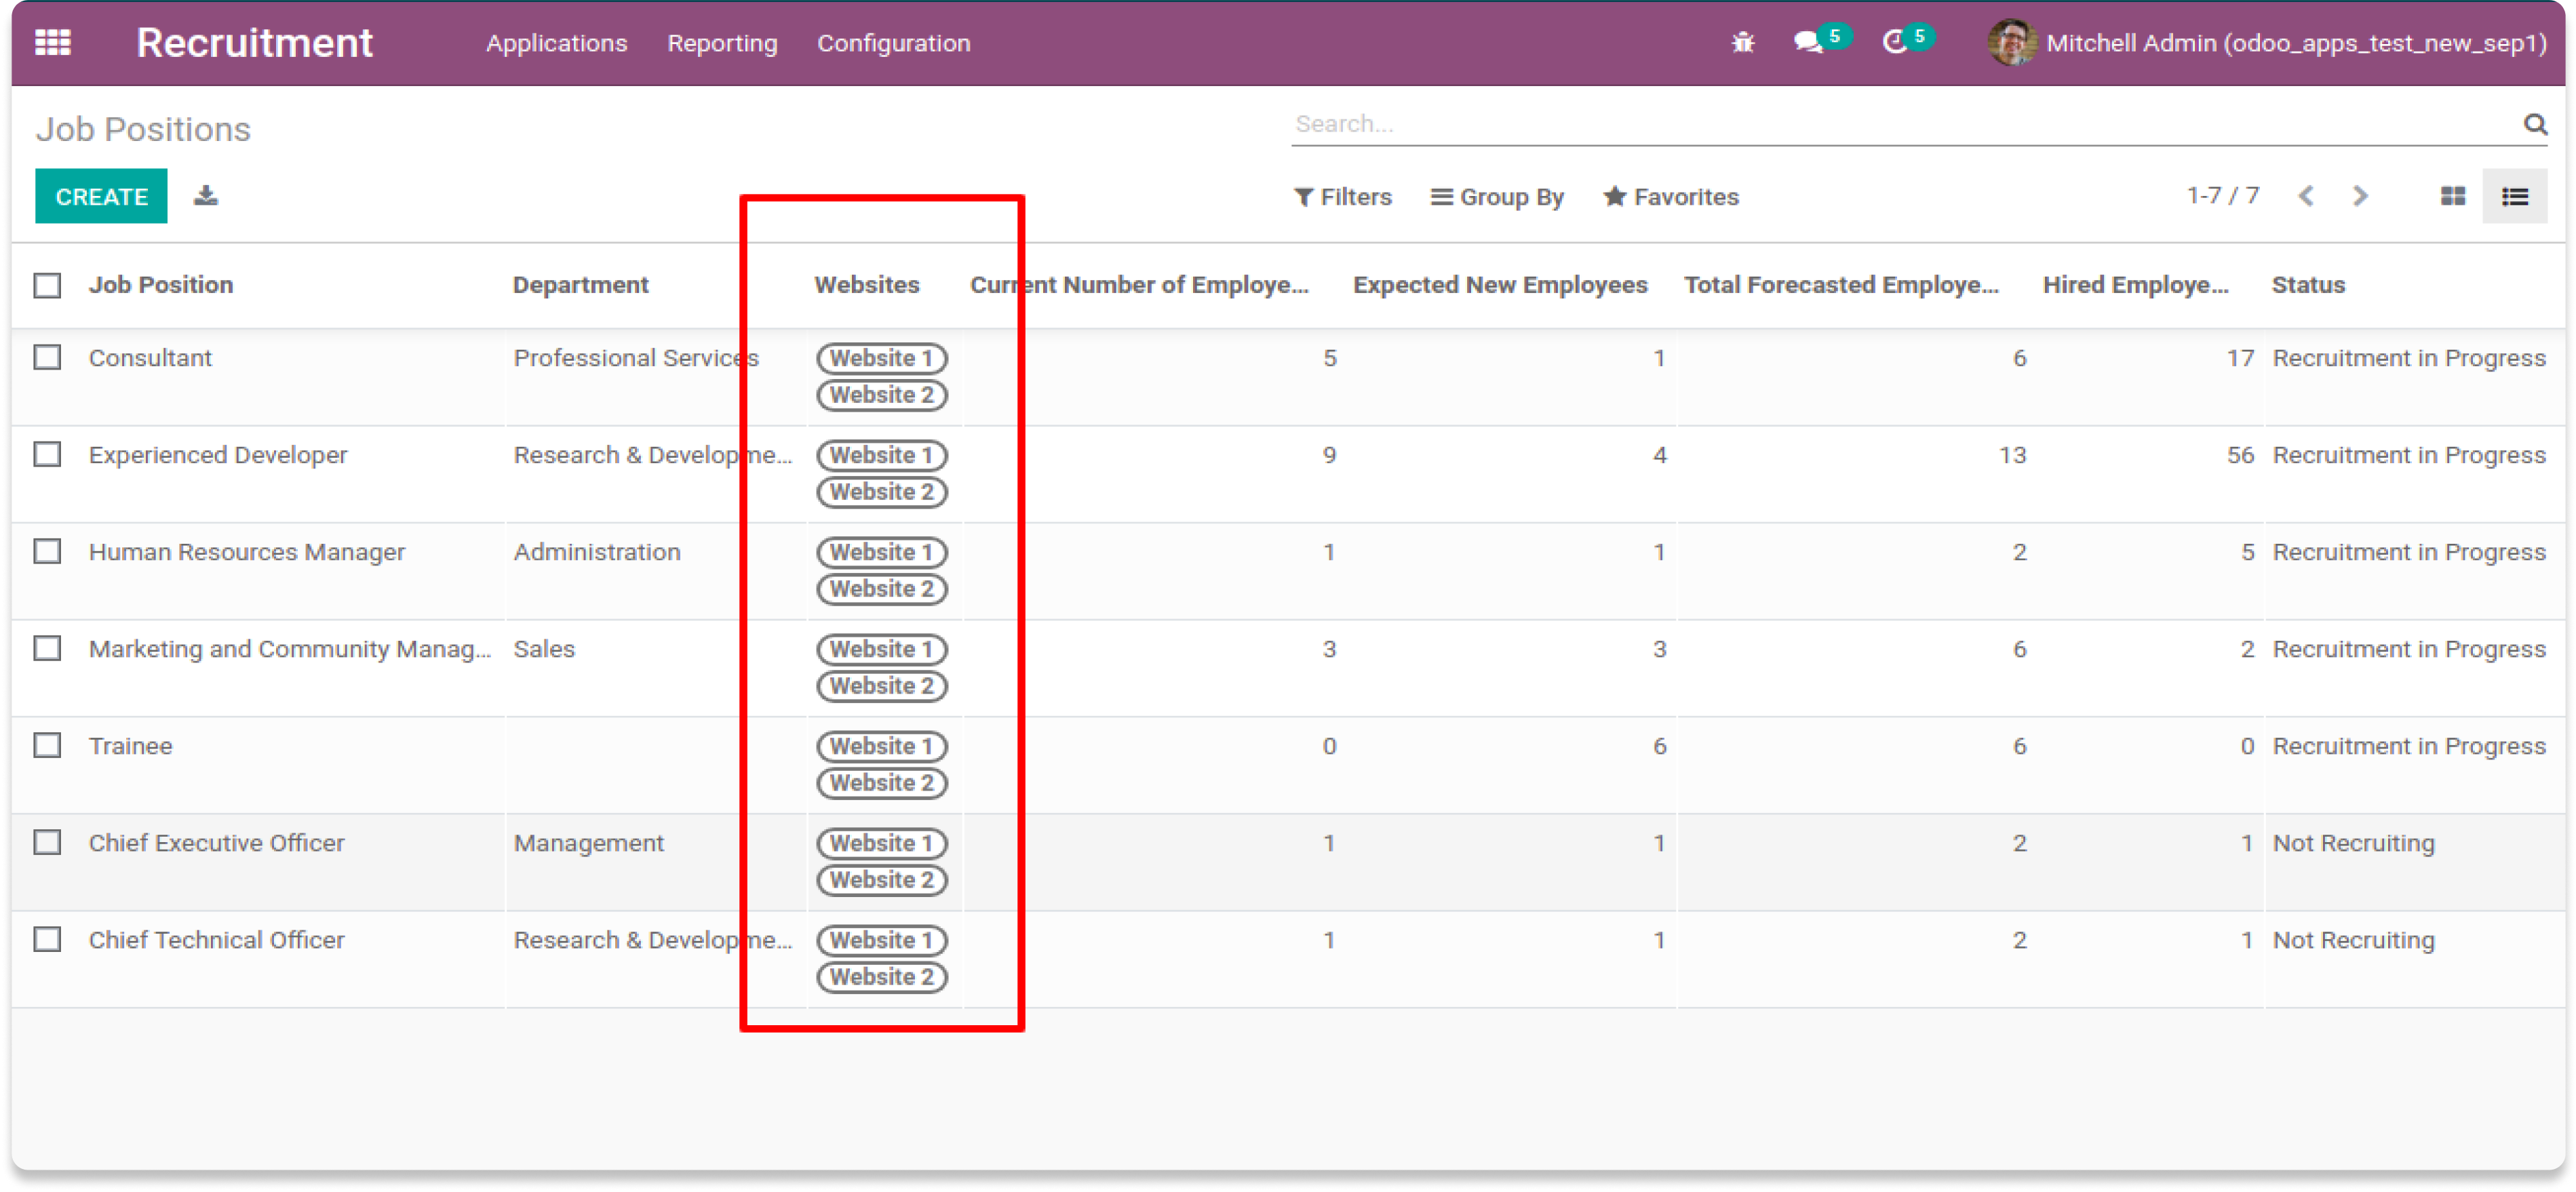Click the CREATE button
2576x1192 pixels.
(101, 196)
